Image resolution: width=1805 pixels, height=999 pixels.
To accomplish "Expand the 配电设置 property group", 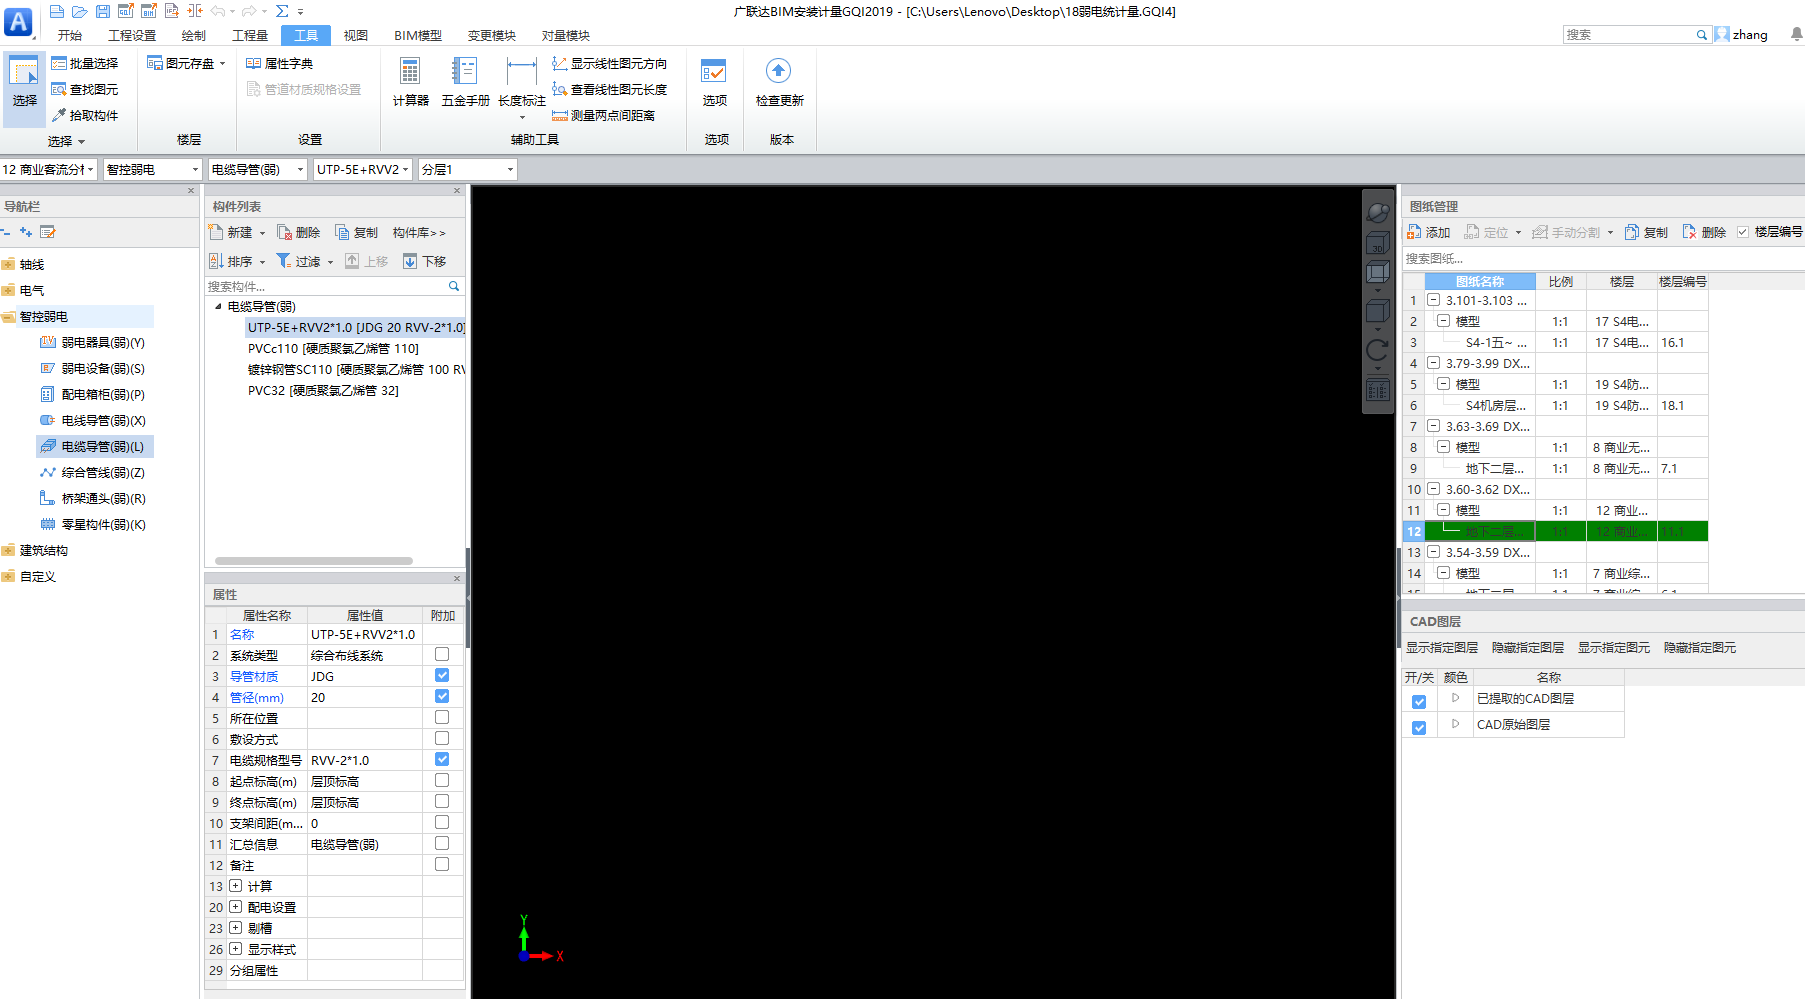I will [x=235, y=907].
